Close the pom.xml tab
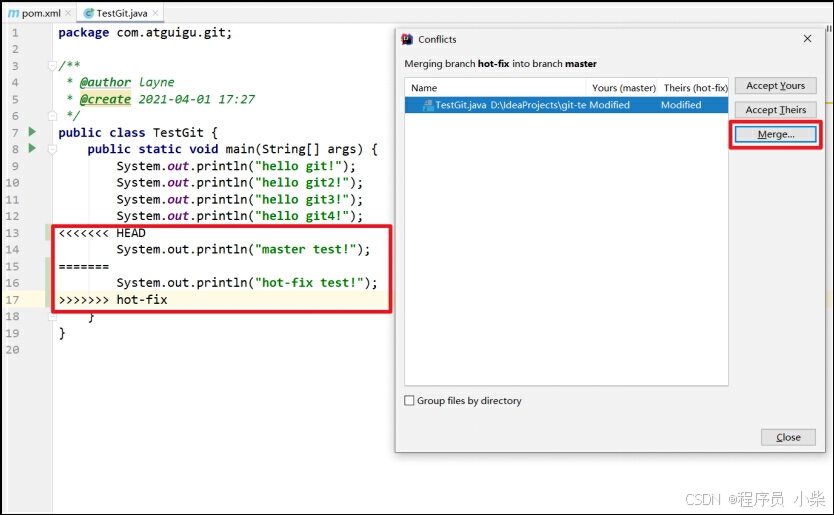The image size is (834, 515). coord(68,13)
